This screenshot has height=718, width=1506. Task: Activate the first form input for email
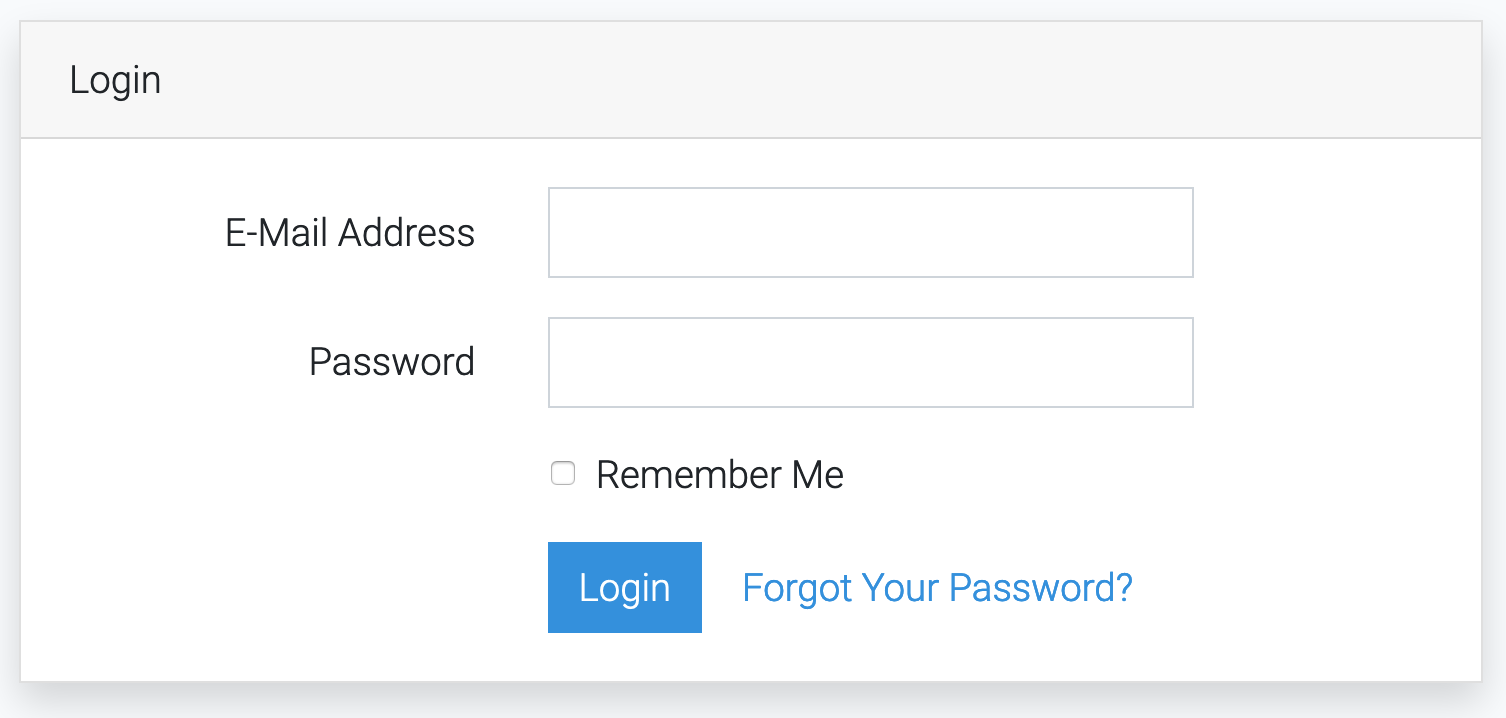(x=870, y=232)
